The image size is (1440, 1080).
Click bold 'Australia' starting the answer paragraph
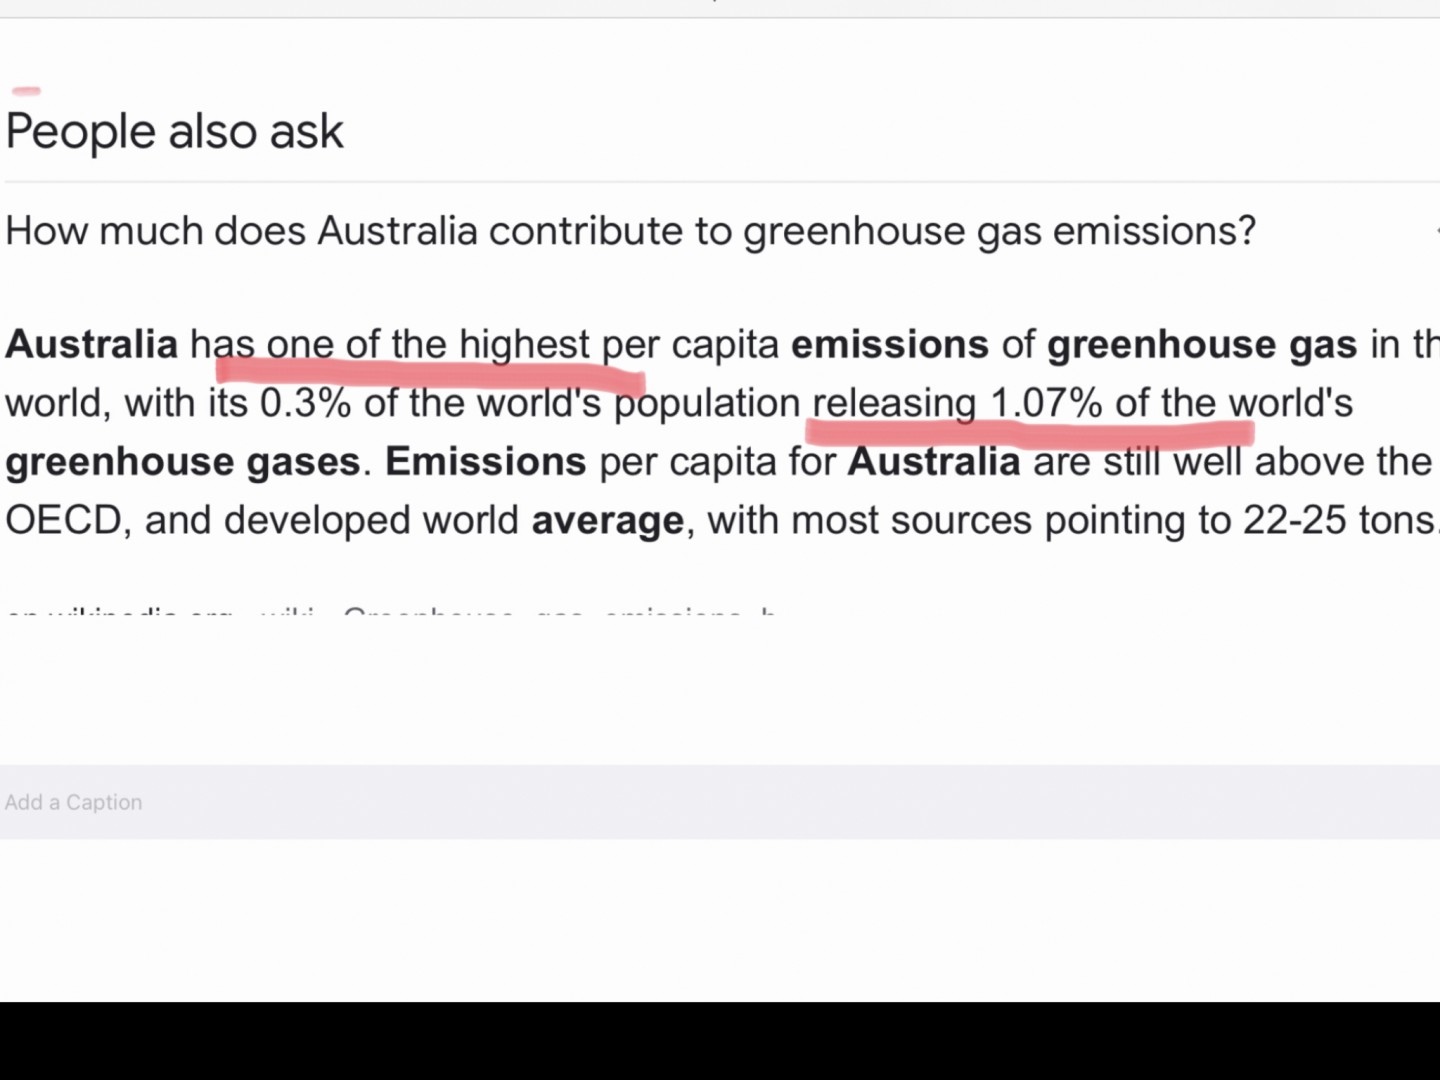(91, 345)
